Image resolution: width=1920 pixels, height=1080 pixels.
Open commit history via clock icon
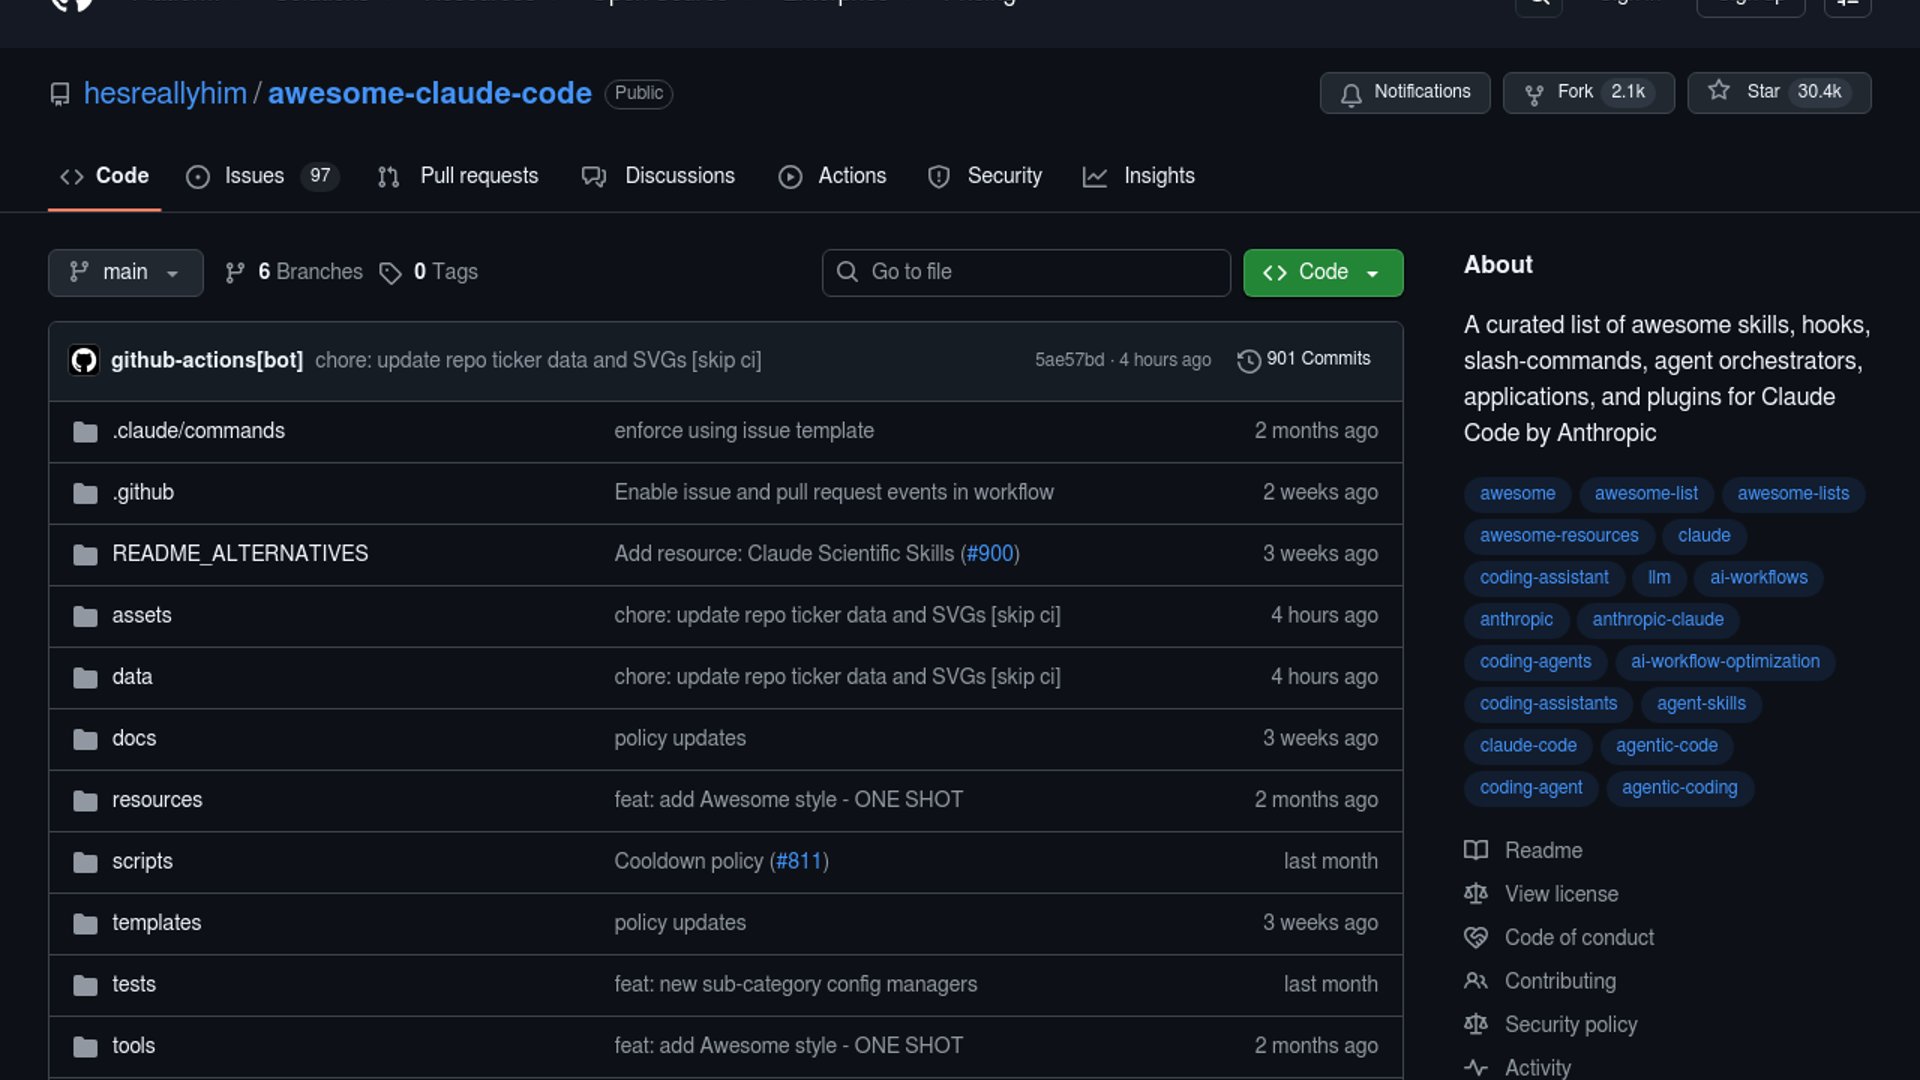1248,360
